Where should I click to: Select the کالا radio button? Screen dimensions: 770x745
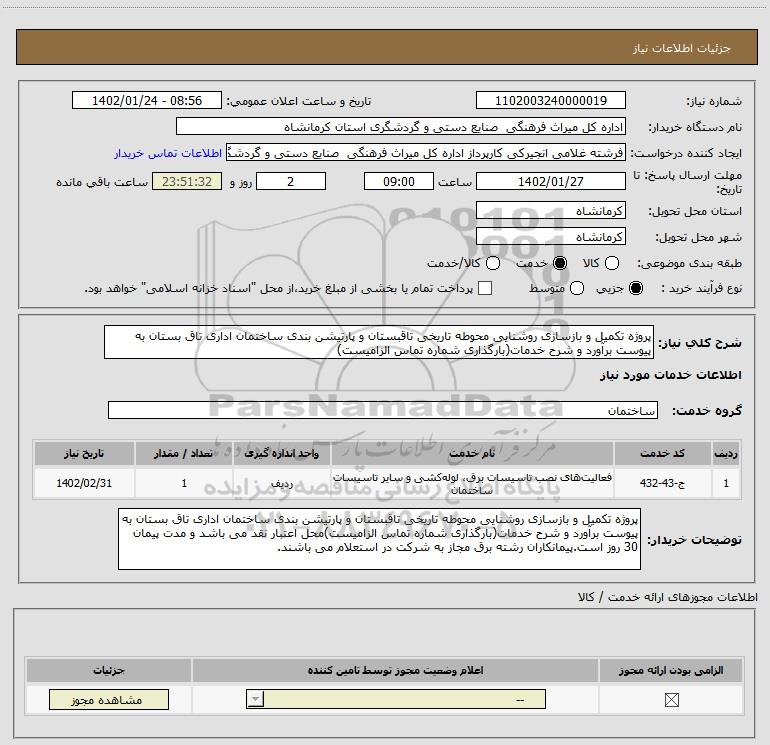coord(611,263)
